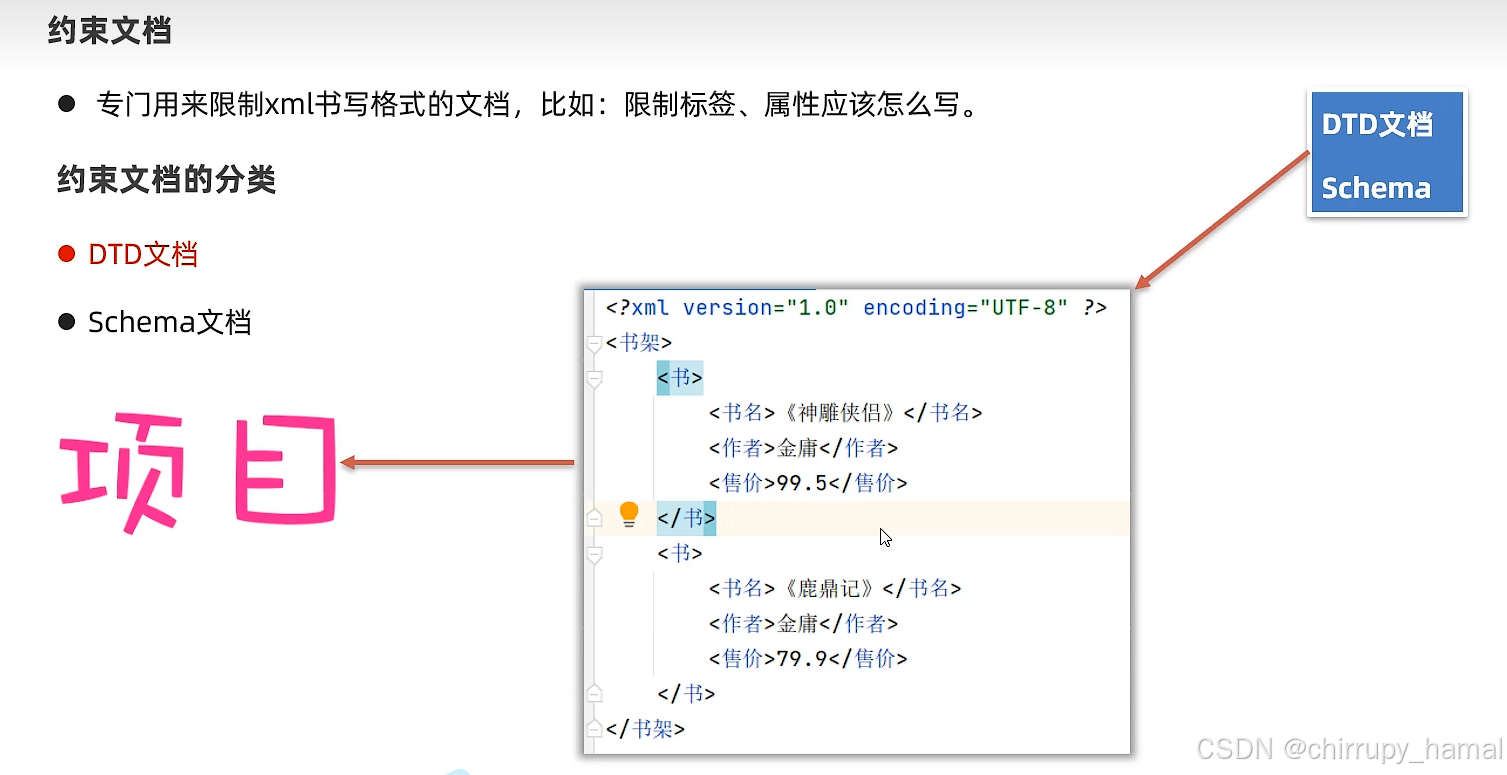Select the highlighted opening <书> tag
Screen dimensions: 1507x775
[679, 377]
